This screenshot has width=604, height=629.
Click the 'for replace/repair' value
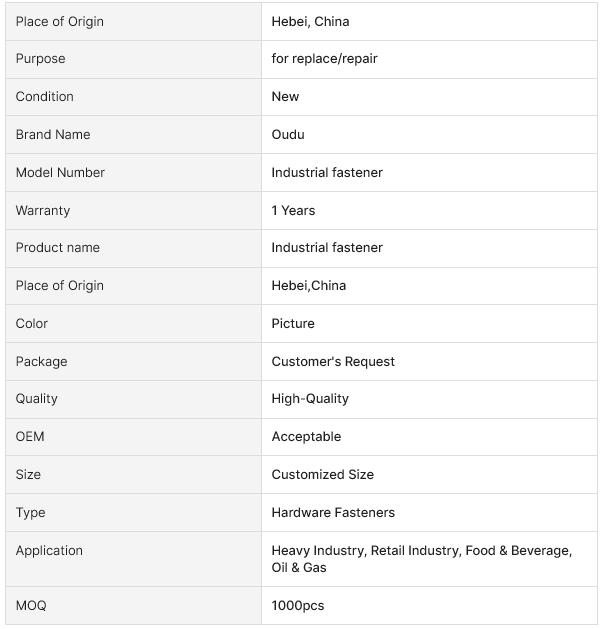324,59
